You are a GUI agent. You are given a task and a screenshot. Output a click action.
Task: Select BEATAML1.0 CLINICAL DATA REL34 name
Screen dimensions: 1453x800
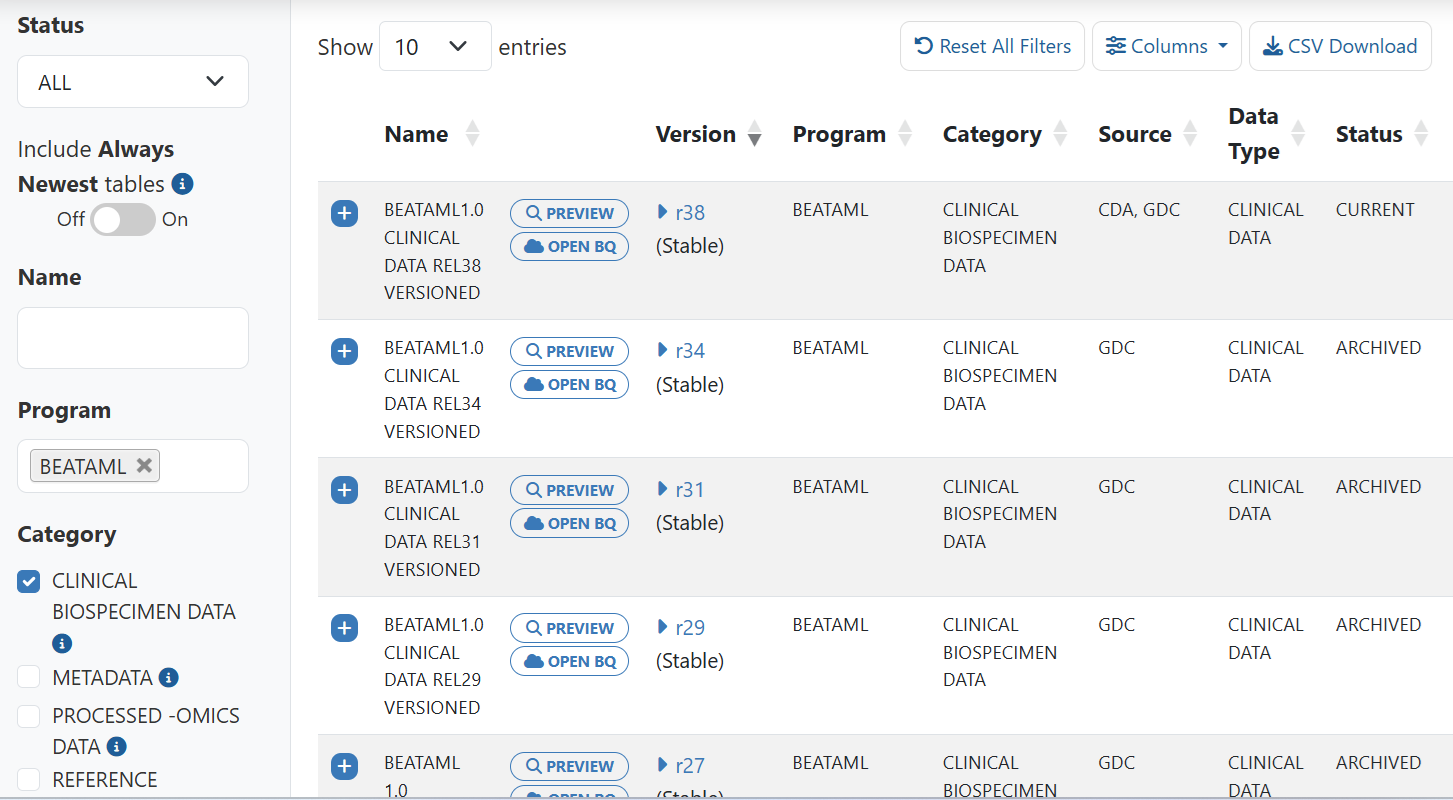[434, 390]
